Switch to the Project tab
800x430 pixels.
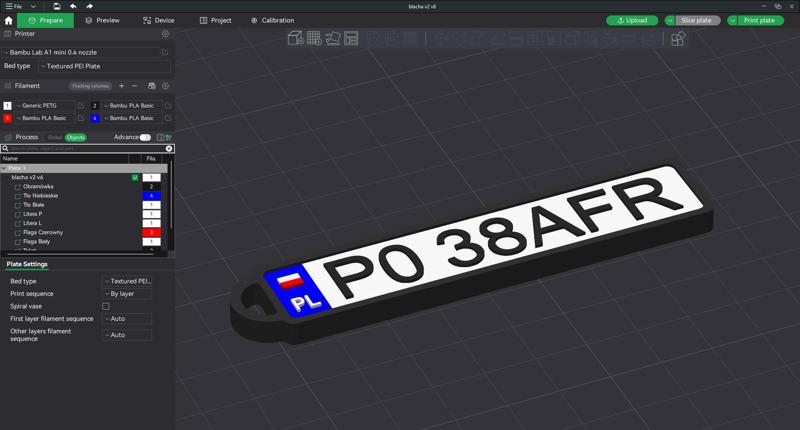pos(215,20)
